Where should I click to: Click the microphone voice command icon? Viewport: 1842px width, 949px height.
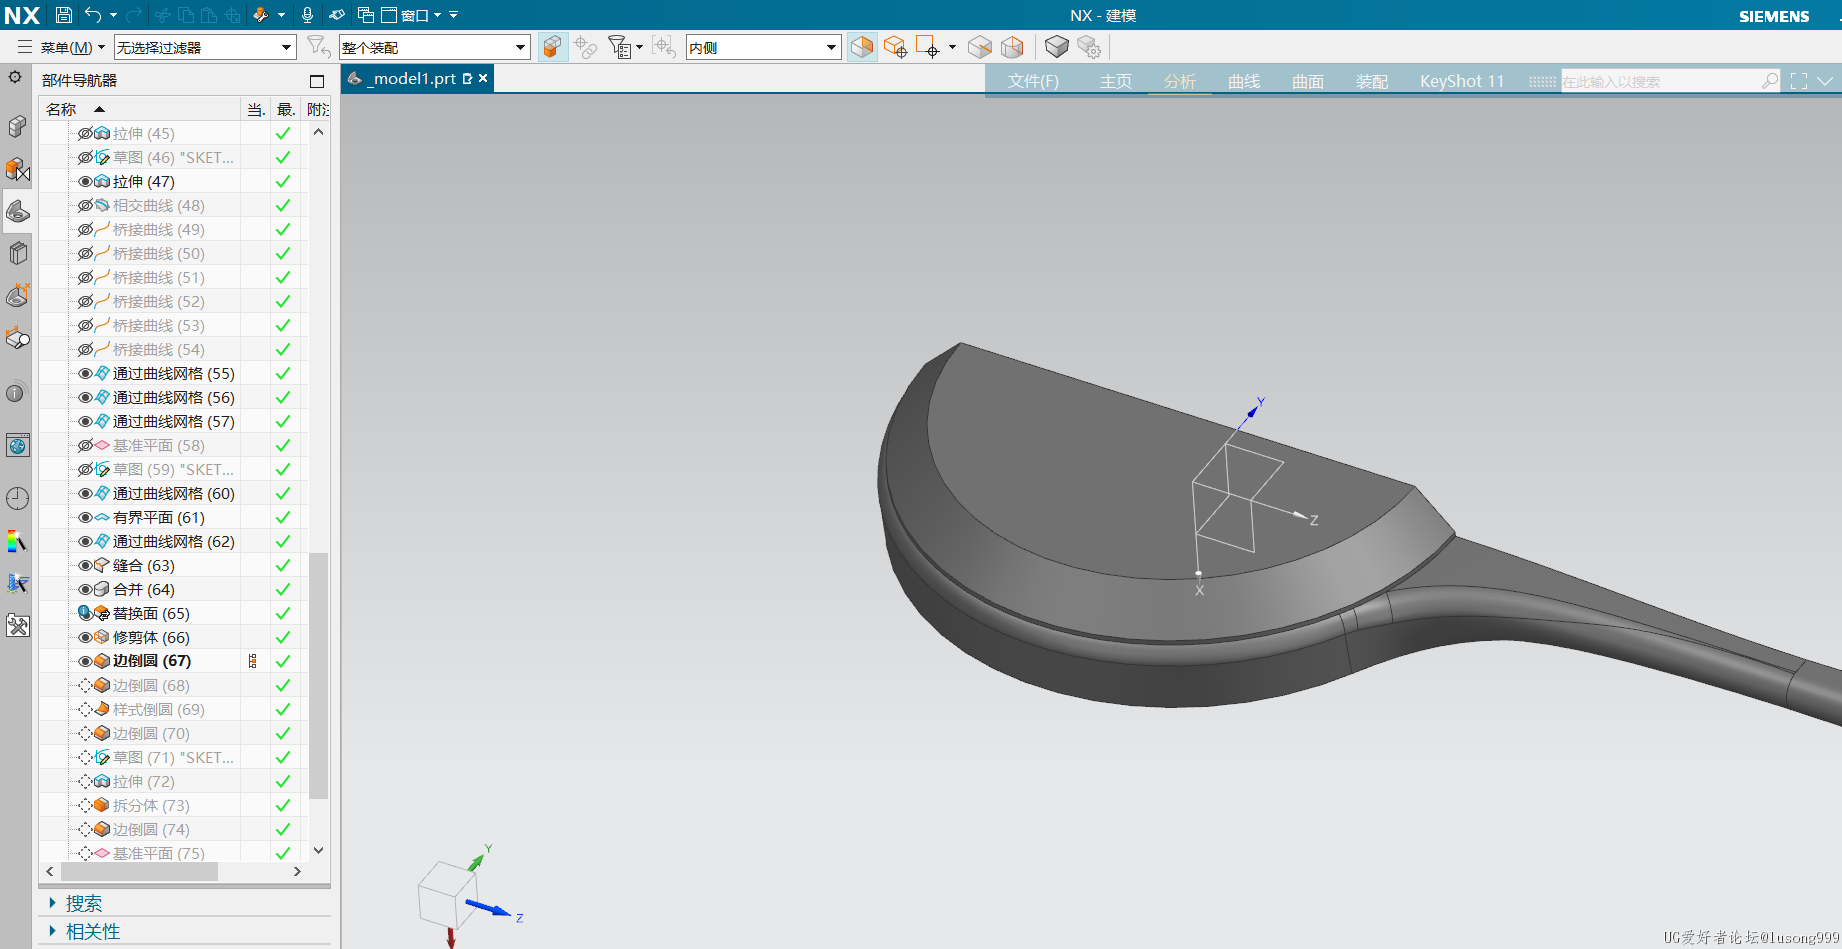(308, 15)
